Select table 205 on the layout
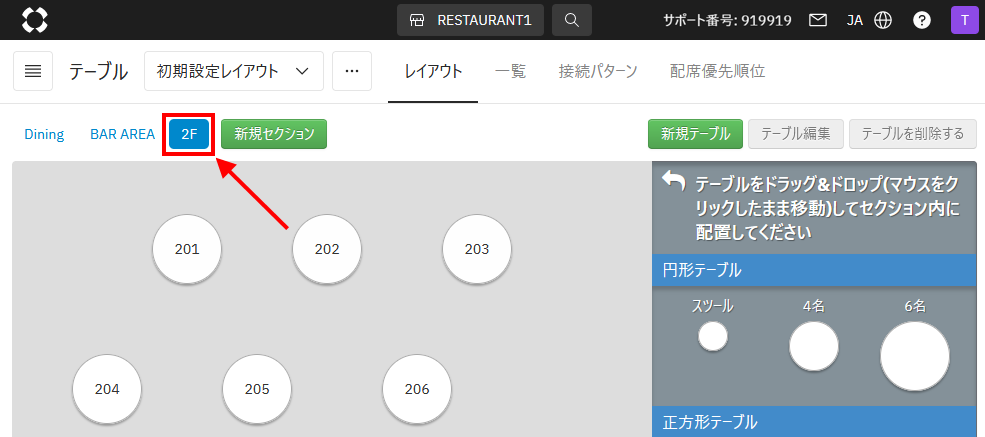985x437 pixels. (x=257, y=389)
